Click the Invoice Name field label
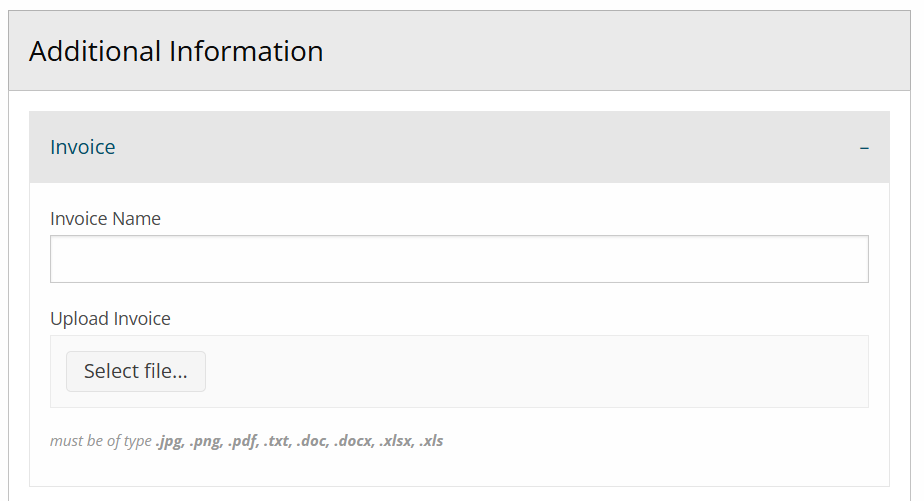Image resolution: width=924 pixels, height=501 pixels. click(x=105, y=218)
